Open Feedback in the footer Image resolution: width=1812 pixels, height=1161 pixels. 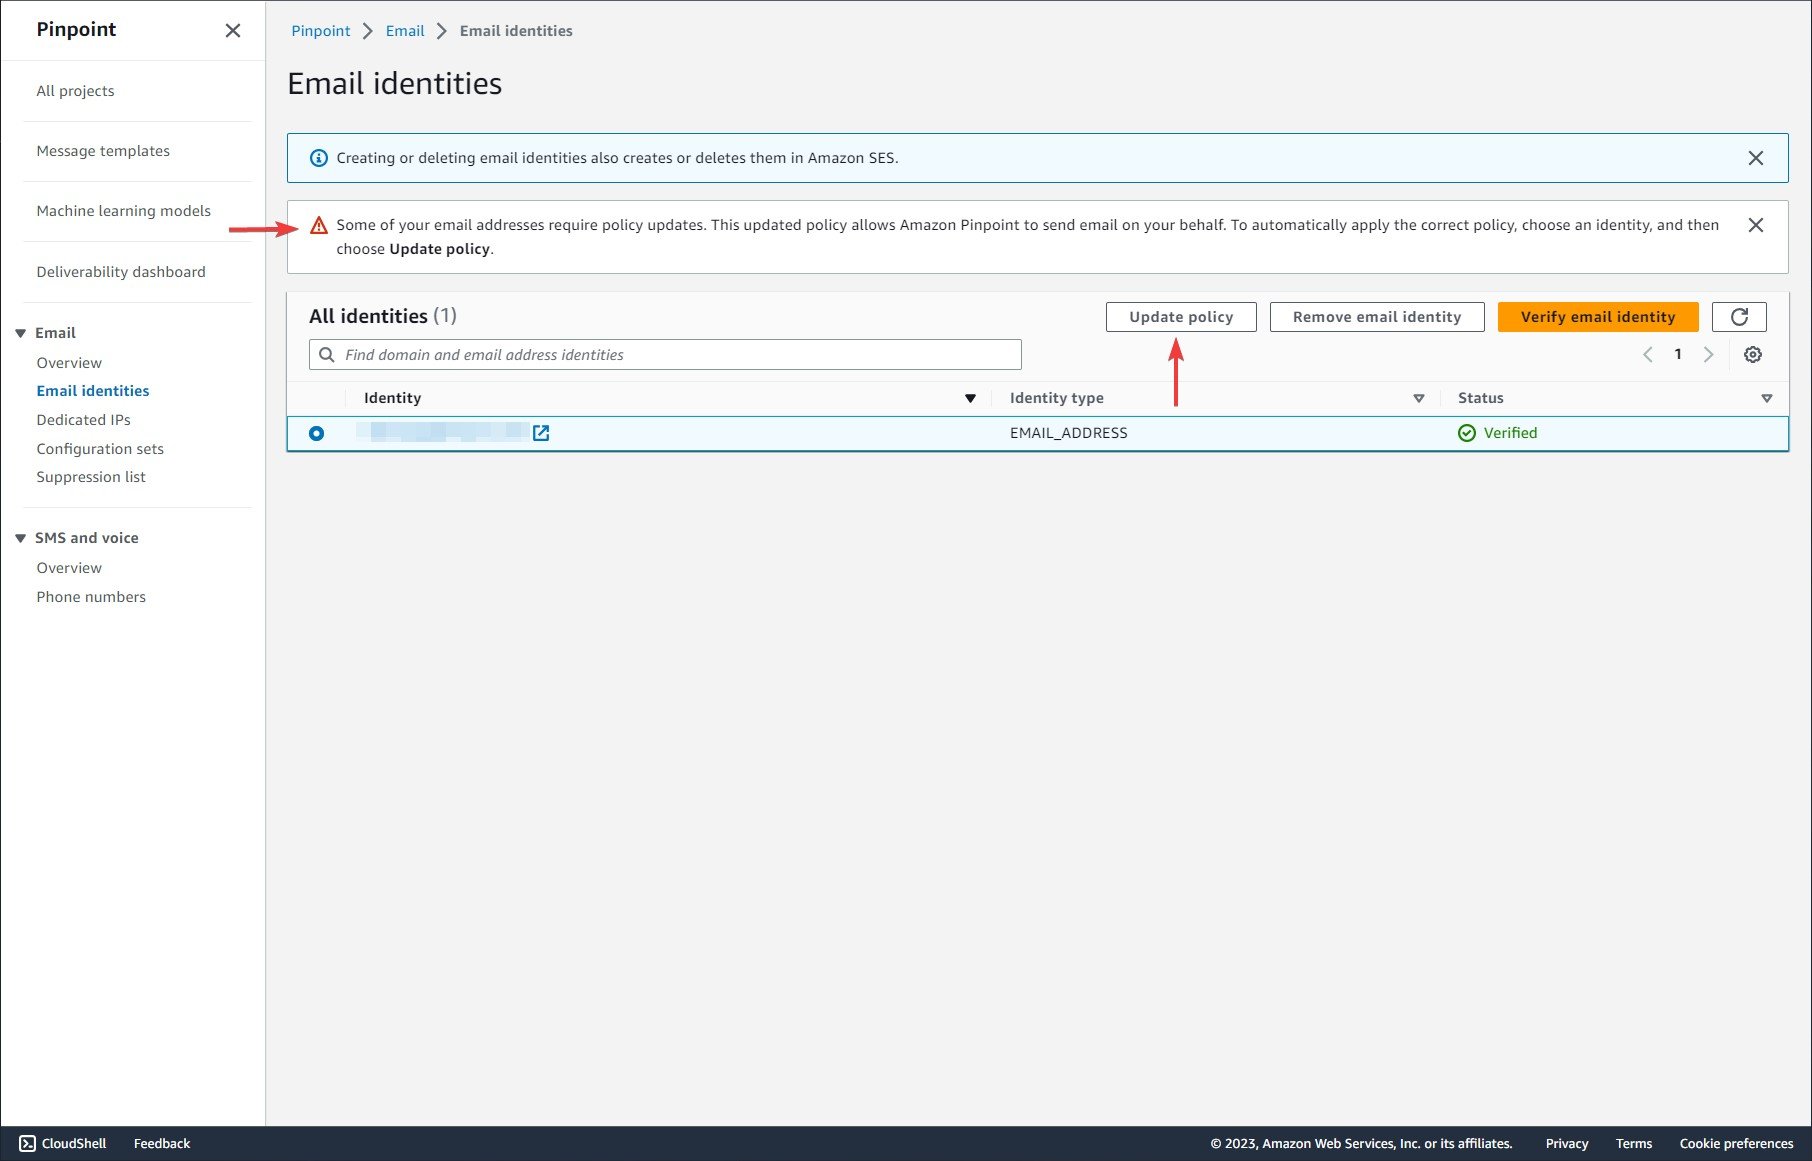tap(162, 1143)
